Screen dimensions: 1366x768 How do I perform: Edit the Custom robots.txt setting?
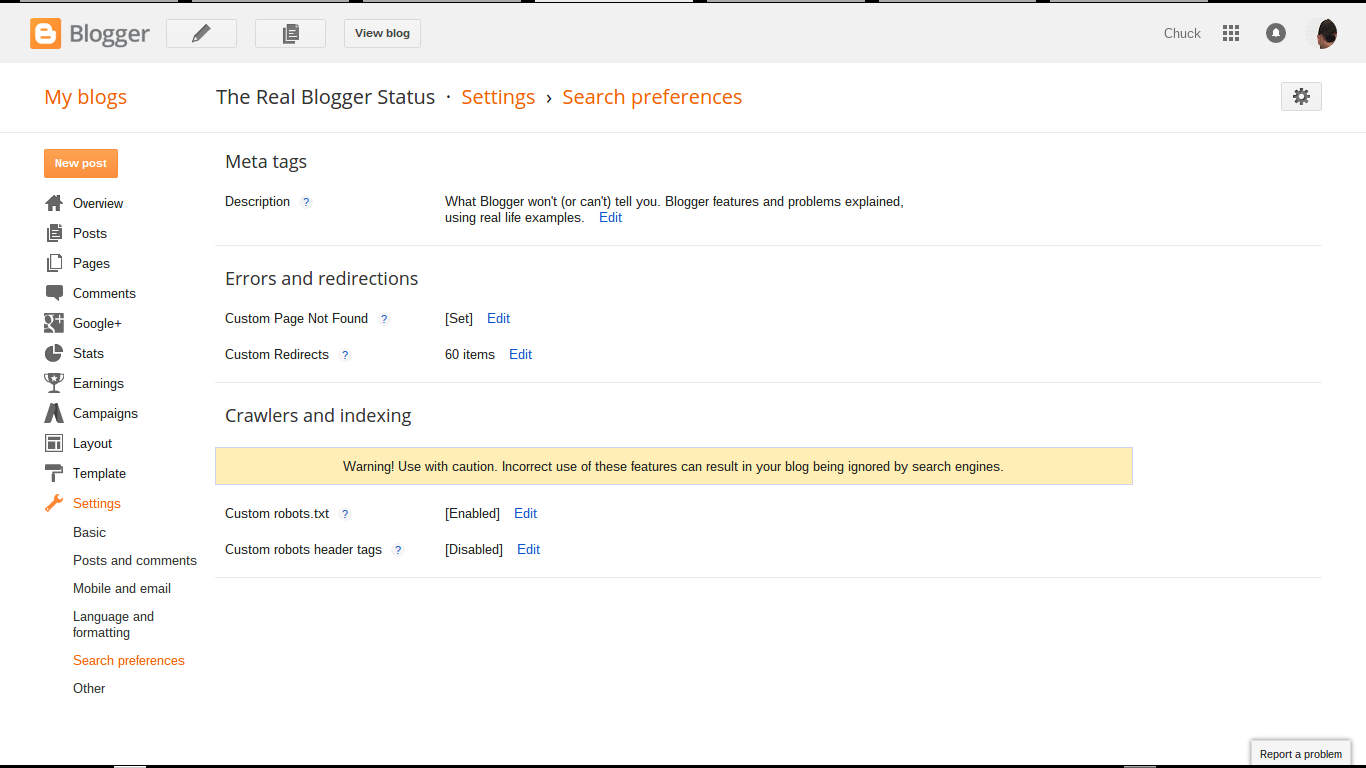click(525, 513)
